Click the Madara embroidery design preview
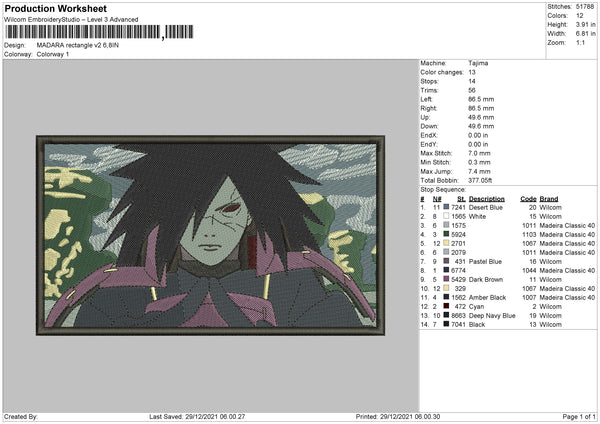 pyautogui.click(x=210, y=235)
